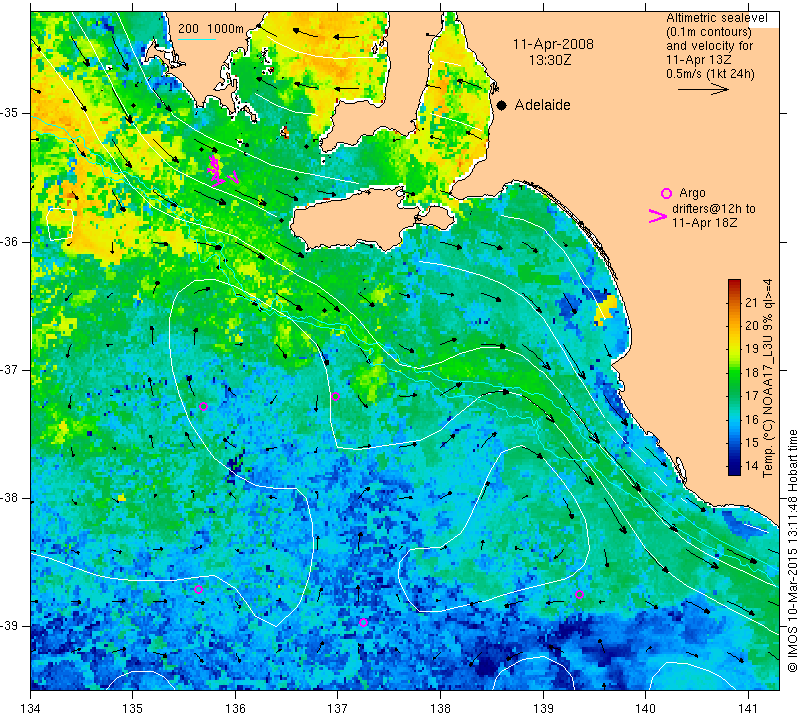Select the cyan isobath legend line sample
This screenshot has height=720, width=800.
click(197, 39)
